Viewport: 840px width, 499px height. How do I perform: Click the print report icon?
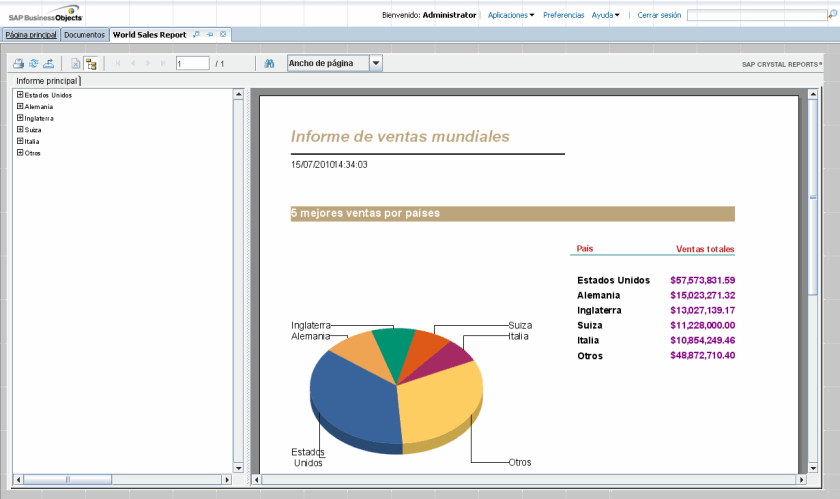[18, 63]
